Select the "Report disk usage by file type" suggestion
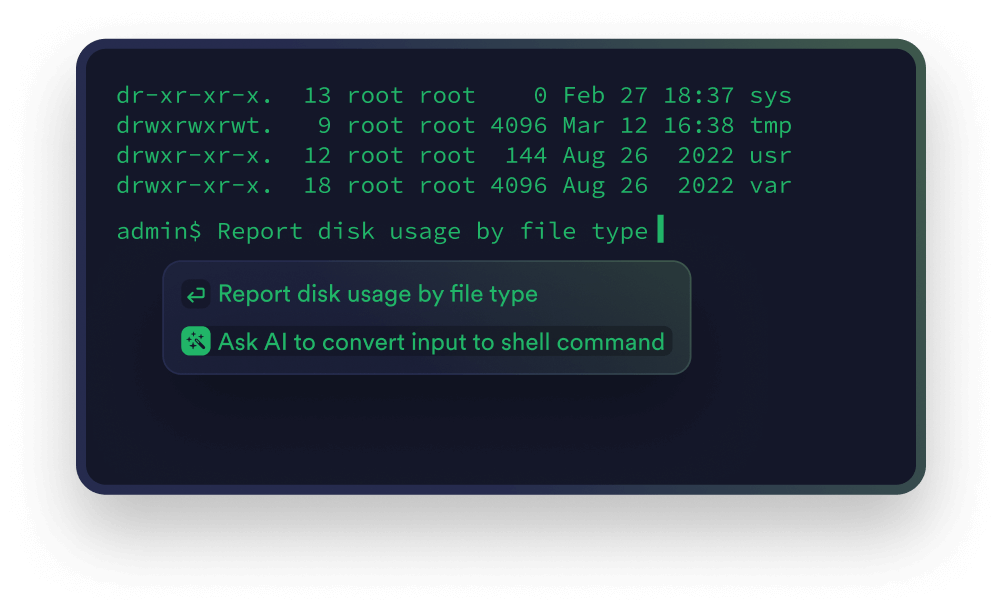This screenshot has height=609, width=1002. (377, 294)
